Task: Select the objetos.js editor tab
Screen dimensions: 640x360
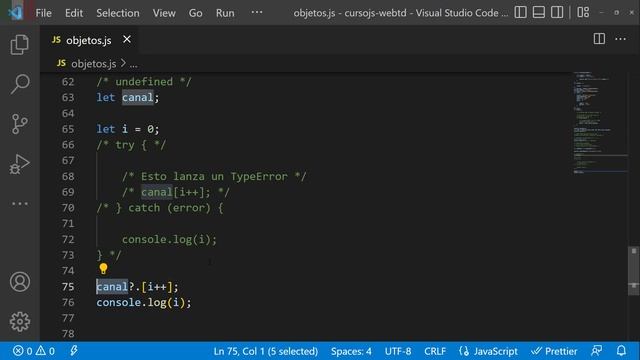Action: click(x=89, y=40)
